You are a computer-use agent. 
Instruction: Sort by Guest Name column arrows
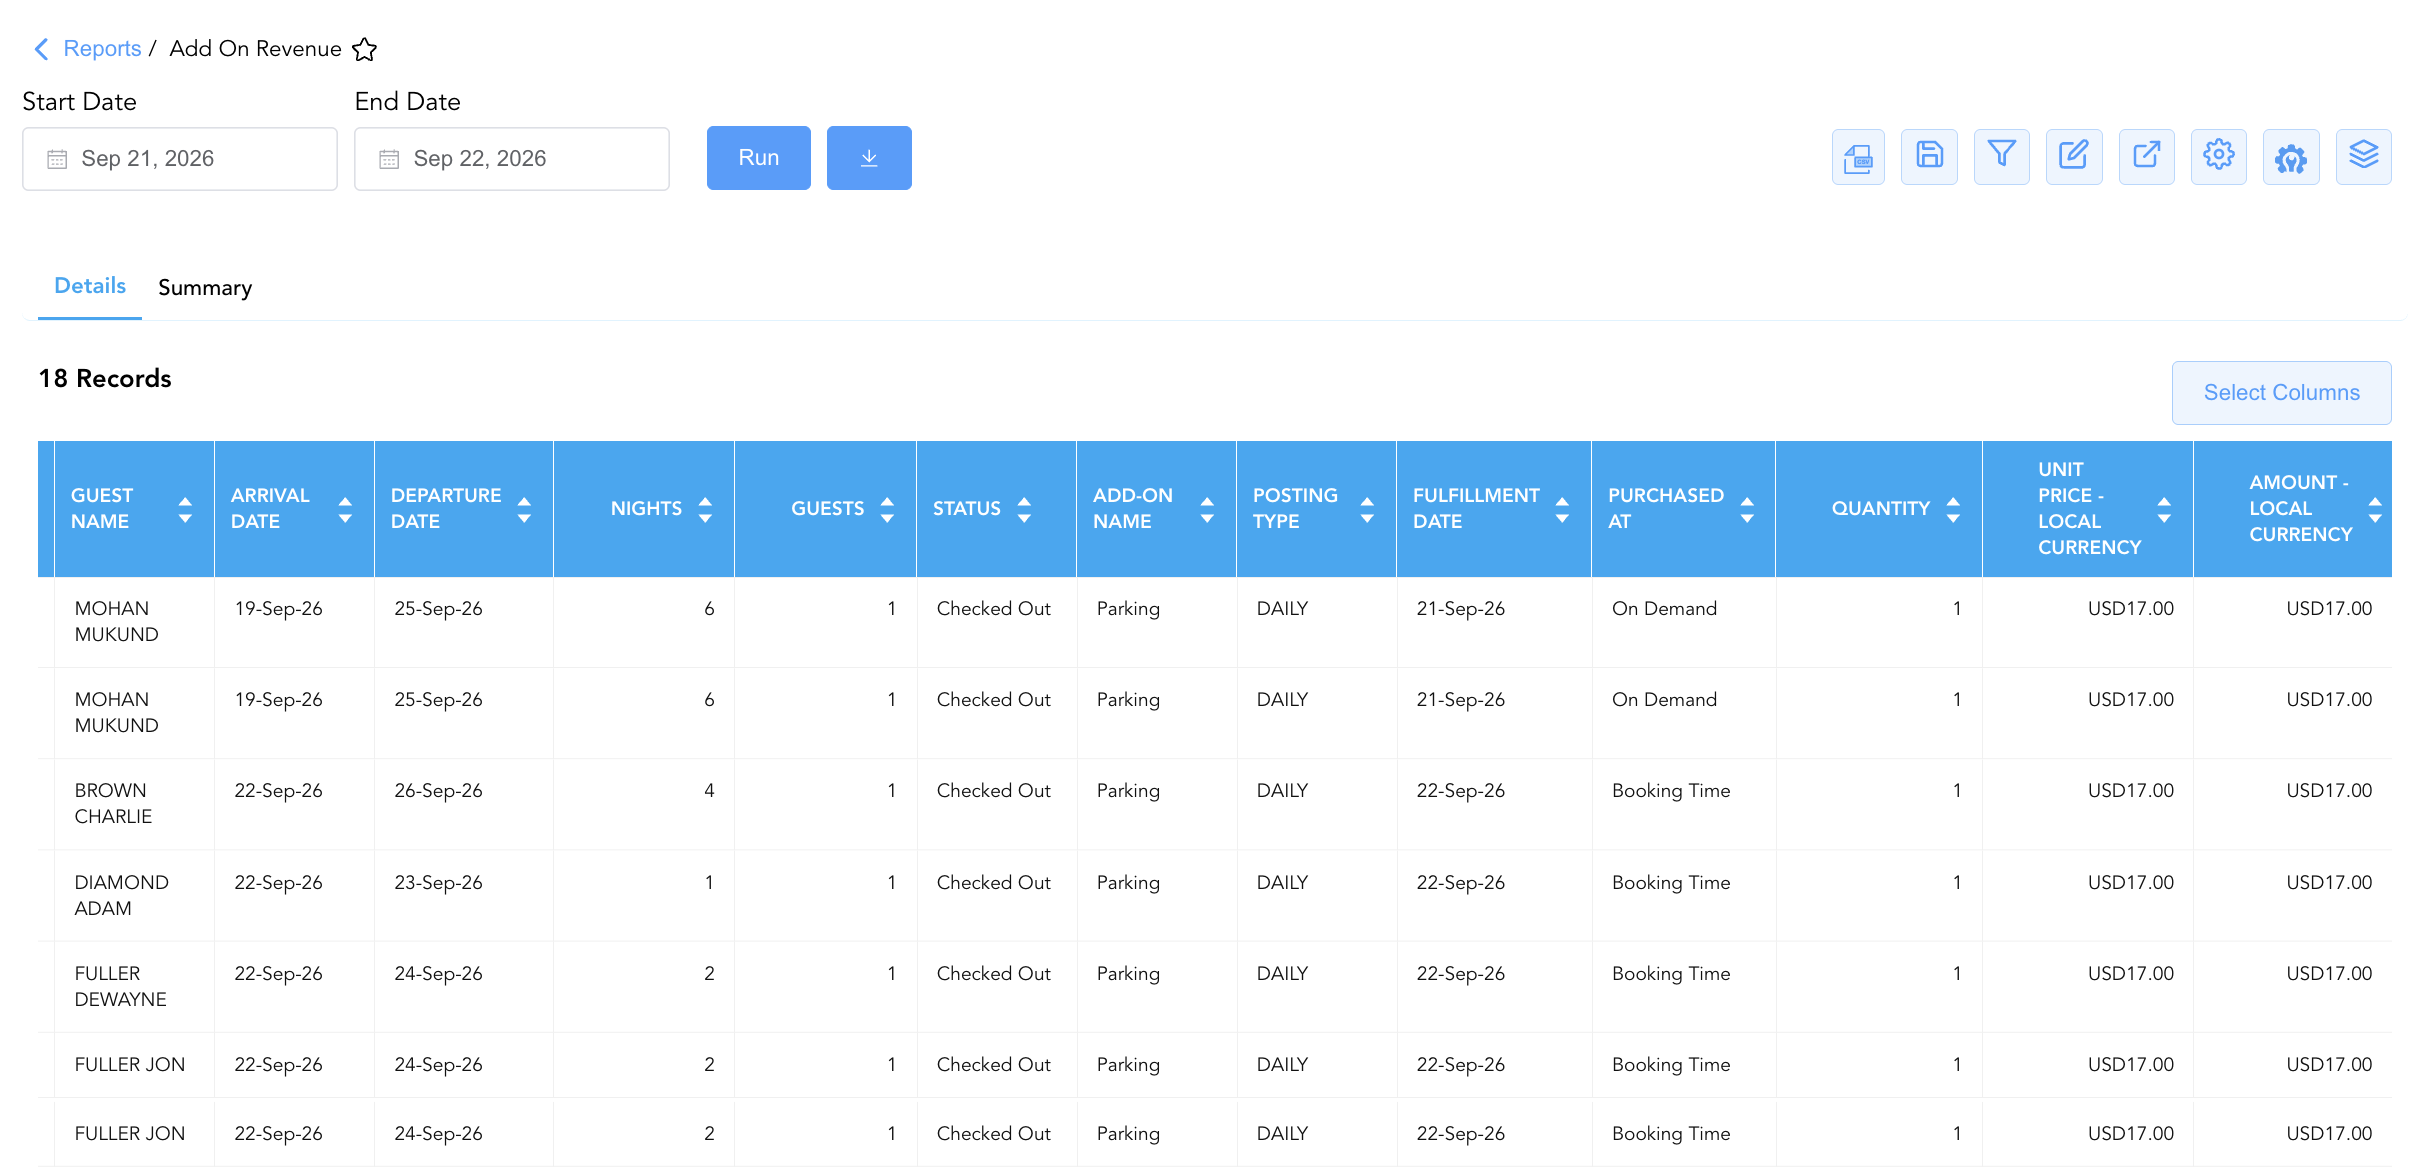185,509
